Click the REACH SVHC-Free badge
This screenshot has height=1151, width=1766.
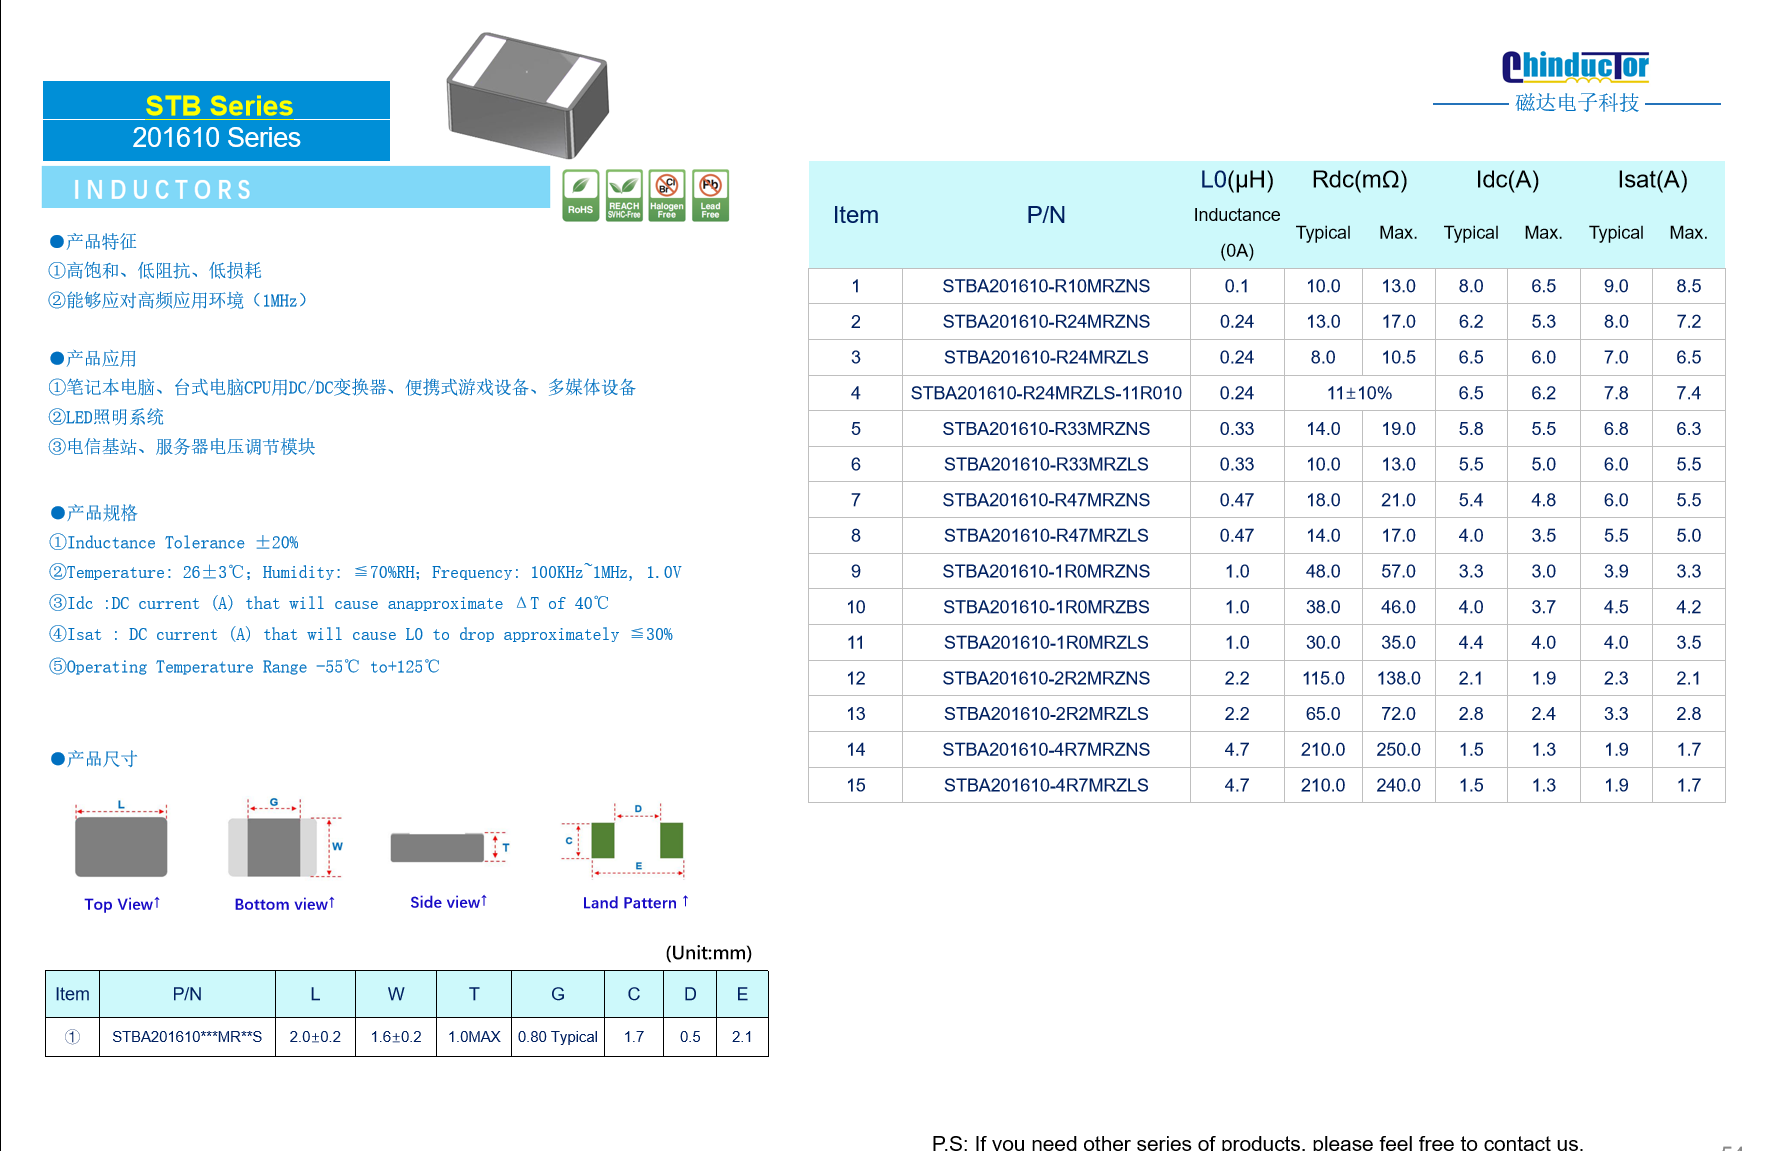coord(624,195)
